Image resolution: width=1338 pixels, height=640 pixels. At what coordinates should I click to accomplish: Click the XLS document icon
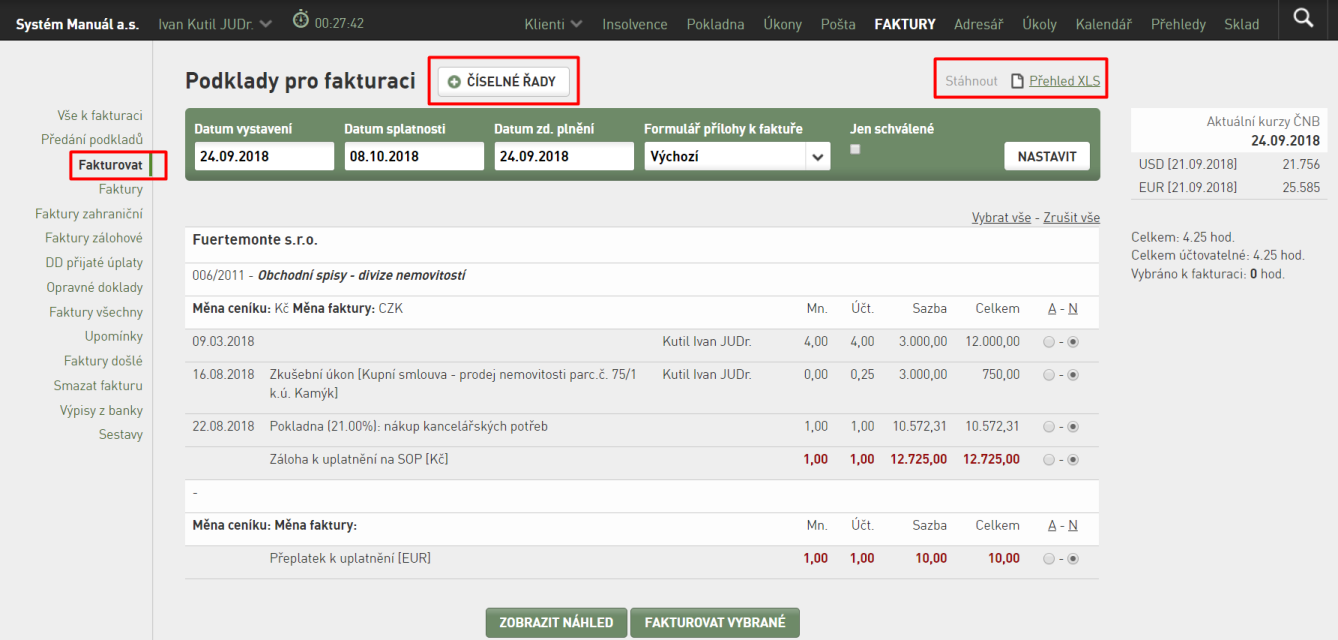[x=1017, y=81]
